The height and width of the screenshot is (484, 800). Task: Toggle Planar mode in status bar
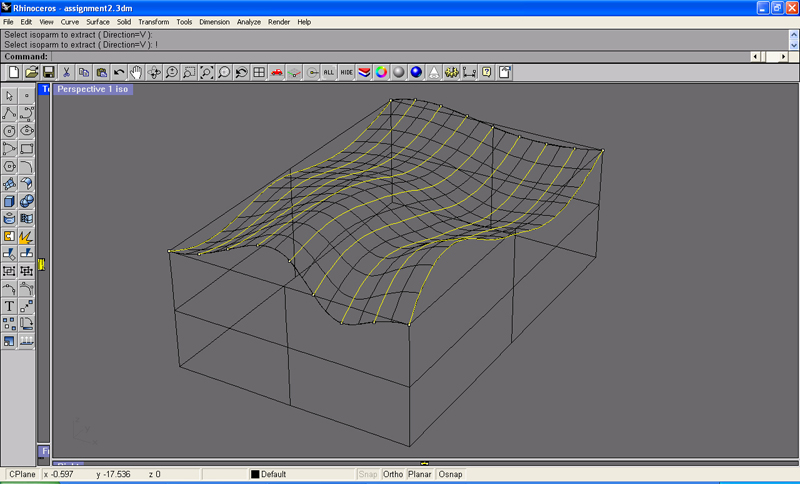tap(419, 474)
